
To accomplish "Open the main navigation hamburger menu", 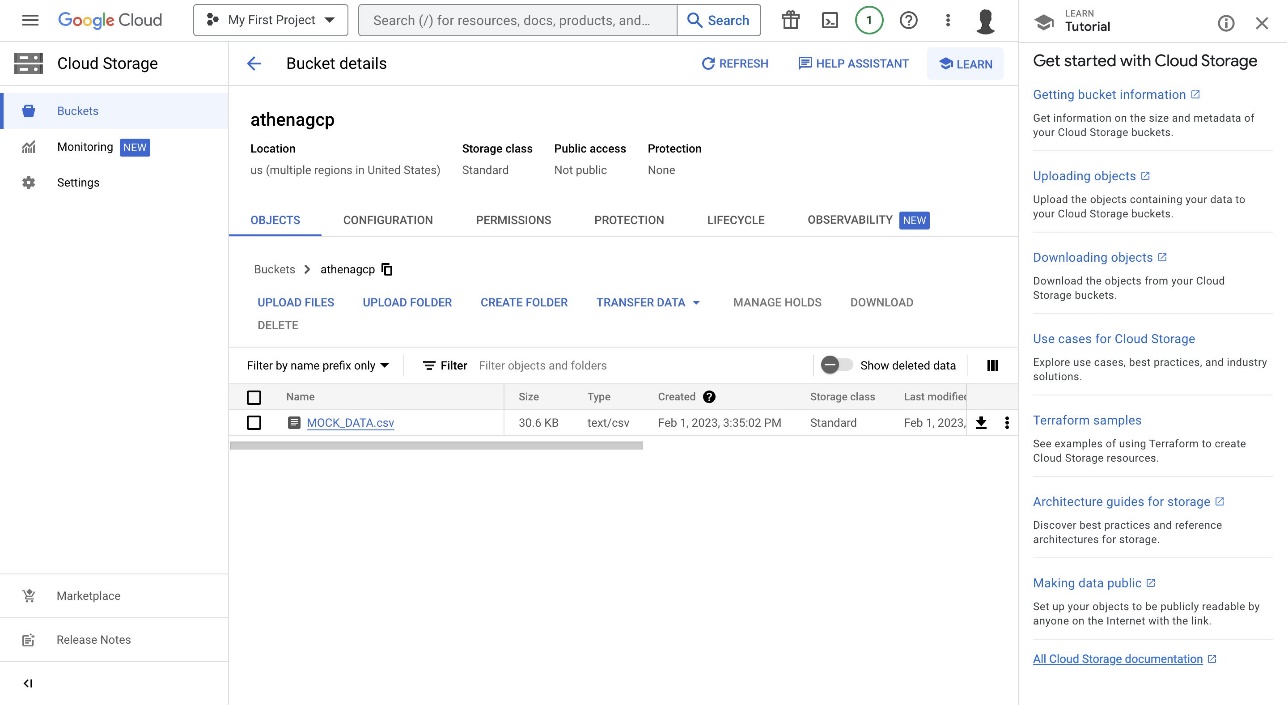I will click(x=29, y=20).
